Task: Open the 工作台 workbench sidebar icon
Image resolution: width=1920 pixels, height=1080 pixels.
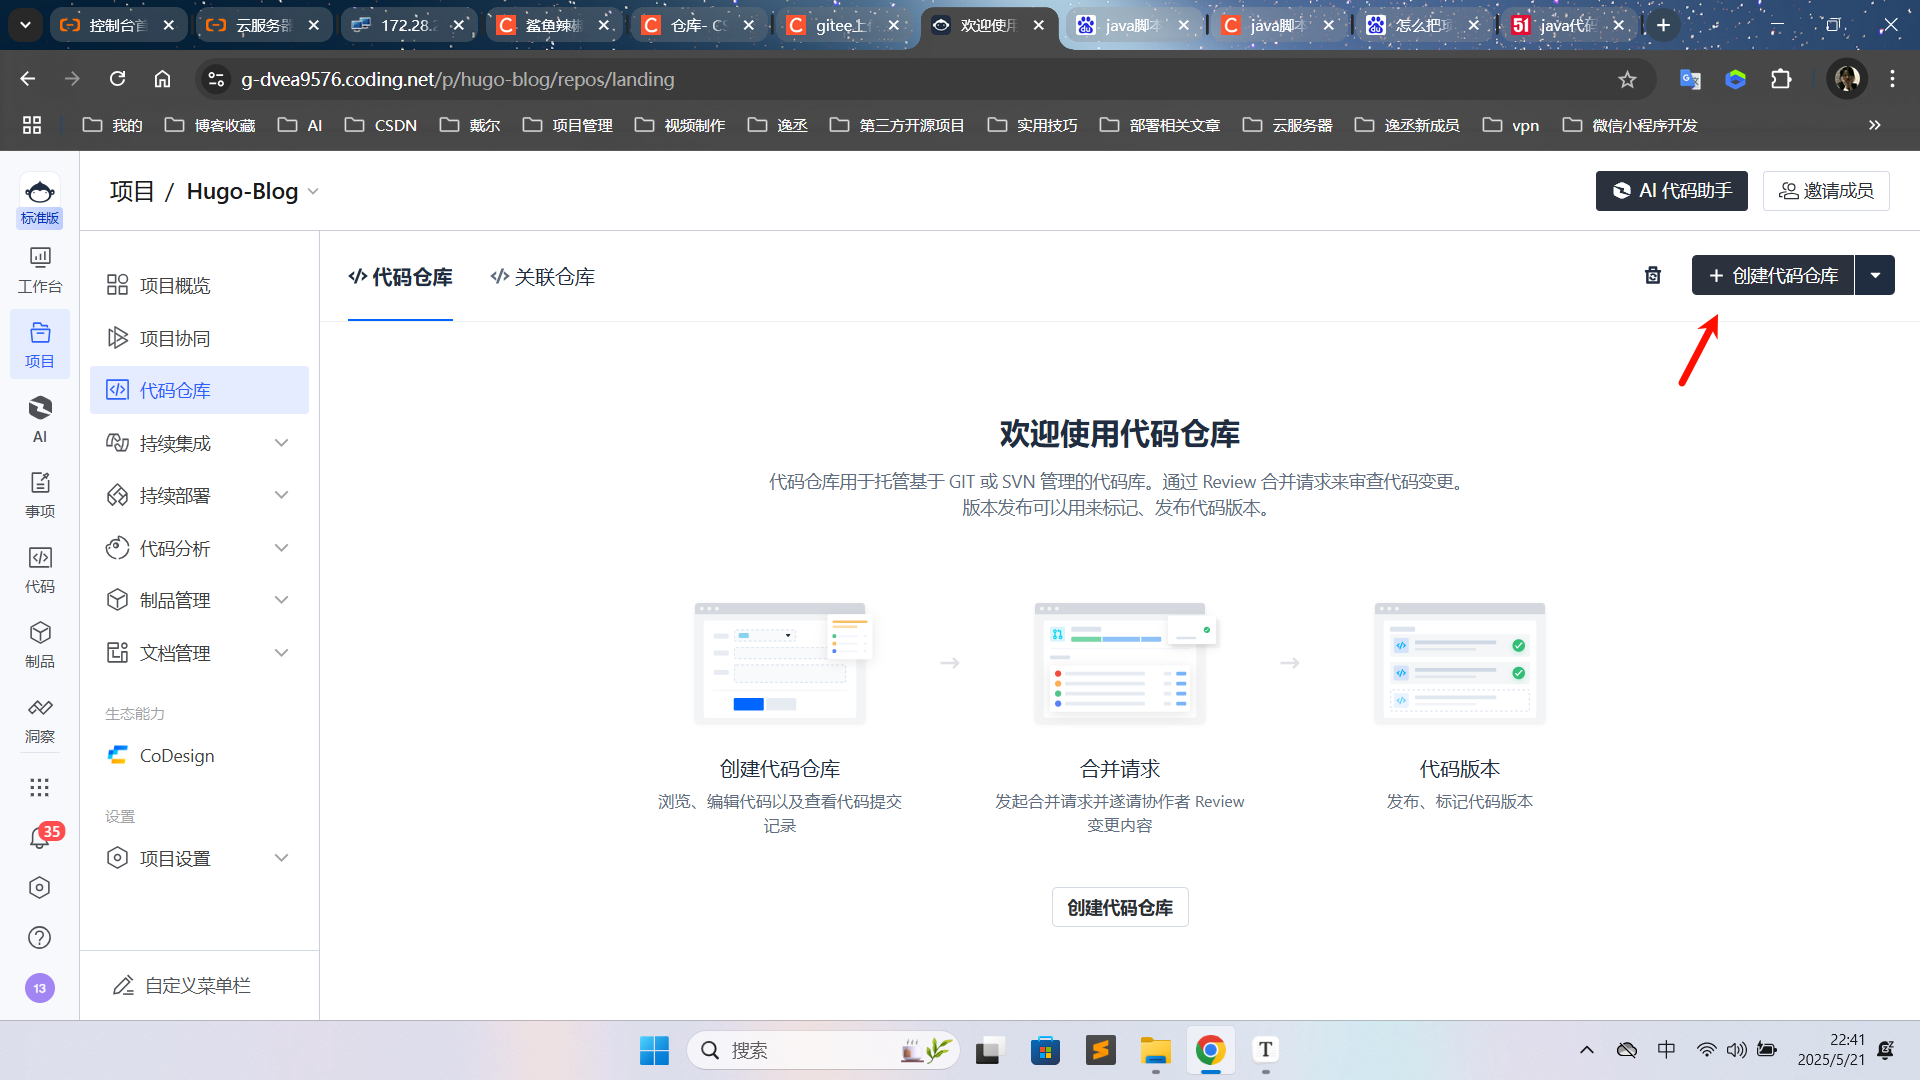Action: (40, 270)
